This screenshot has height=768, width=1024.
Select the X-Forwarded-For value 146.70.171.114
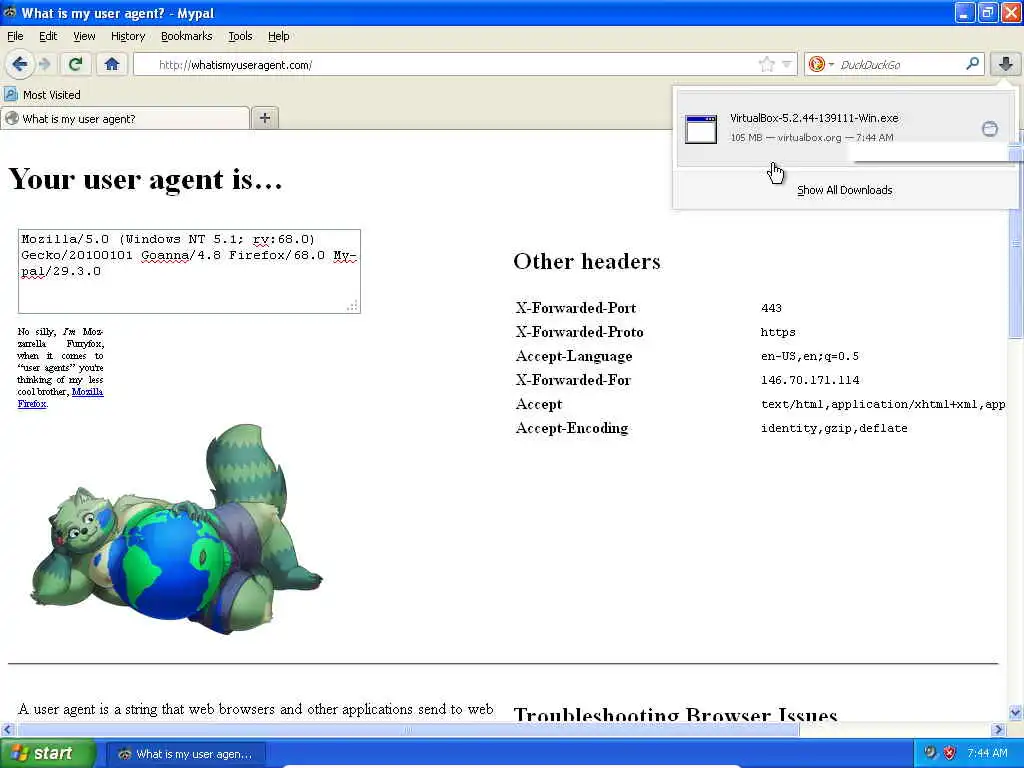point(810,380)
